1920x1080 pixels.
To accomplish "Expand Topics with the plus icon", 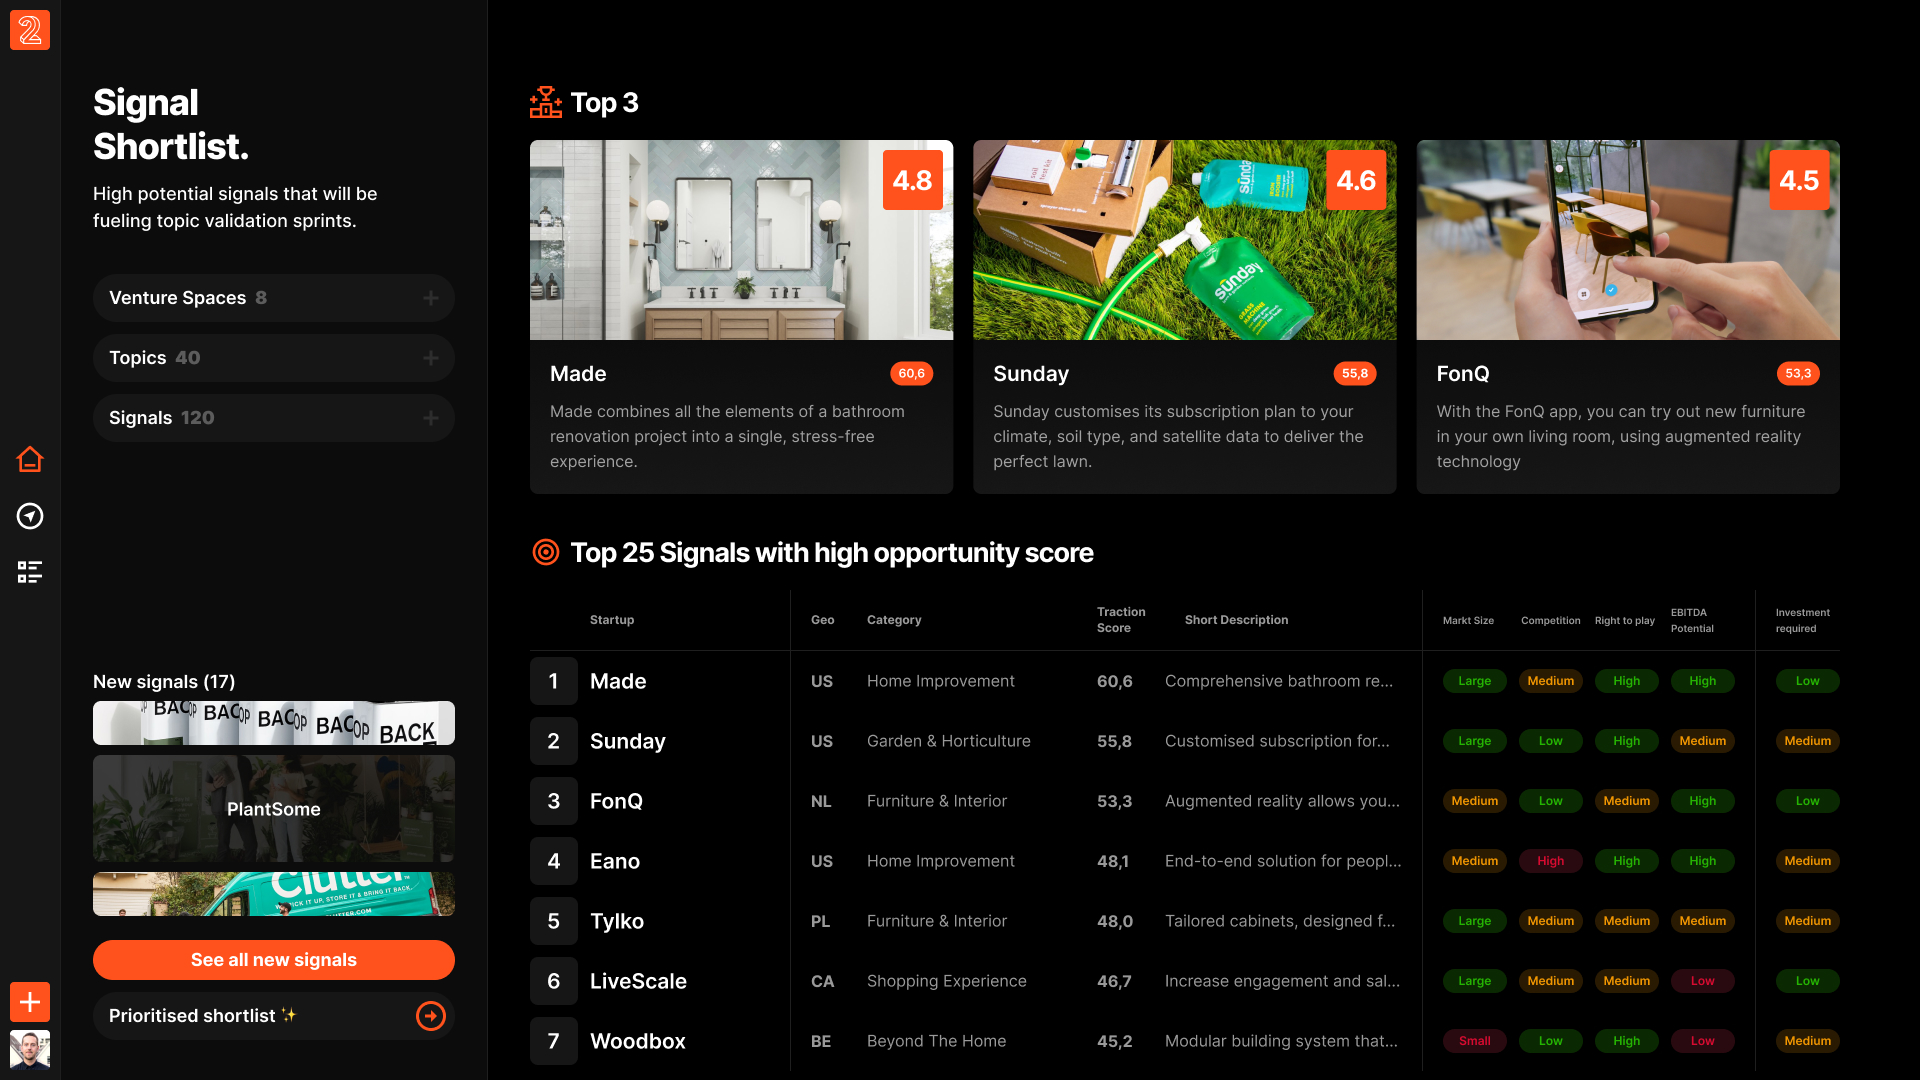I will click(x=431, y=358).
